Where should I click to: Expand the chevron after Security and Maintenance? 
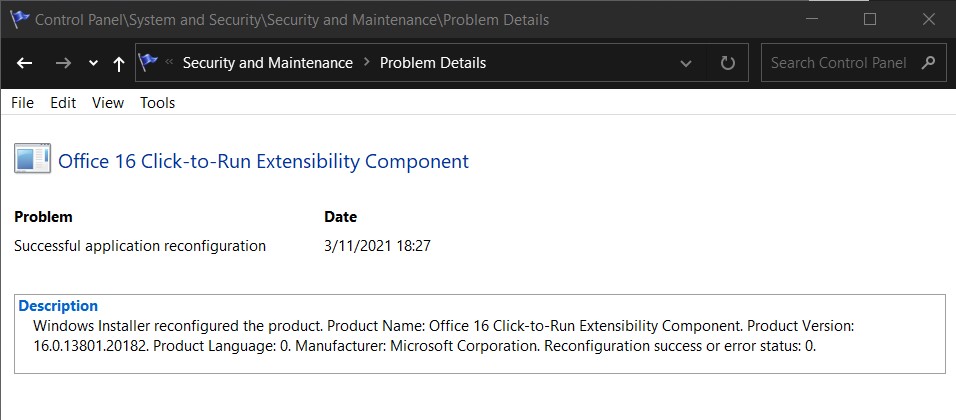[x=366, y=62]
